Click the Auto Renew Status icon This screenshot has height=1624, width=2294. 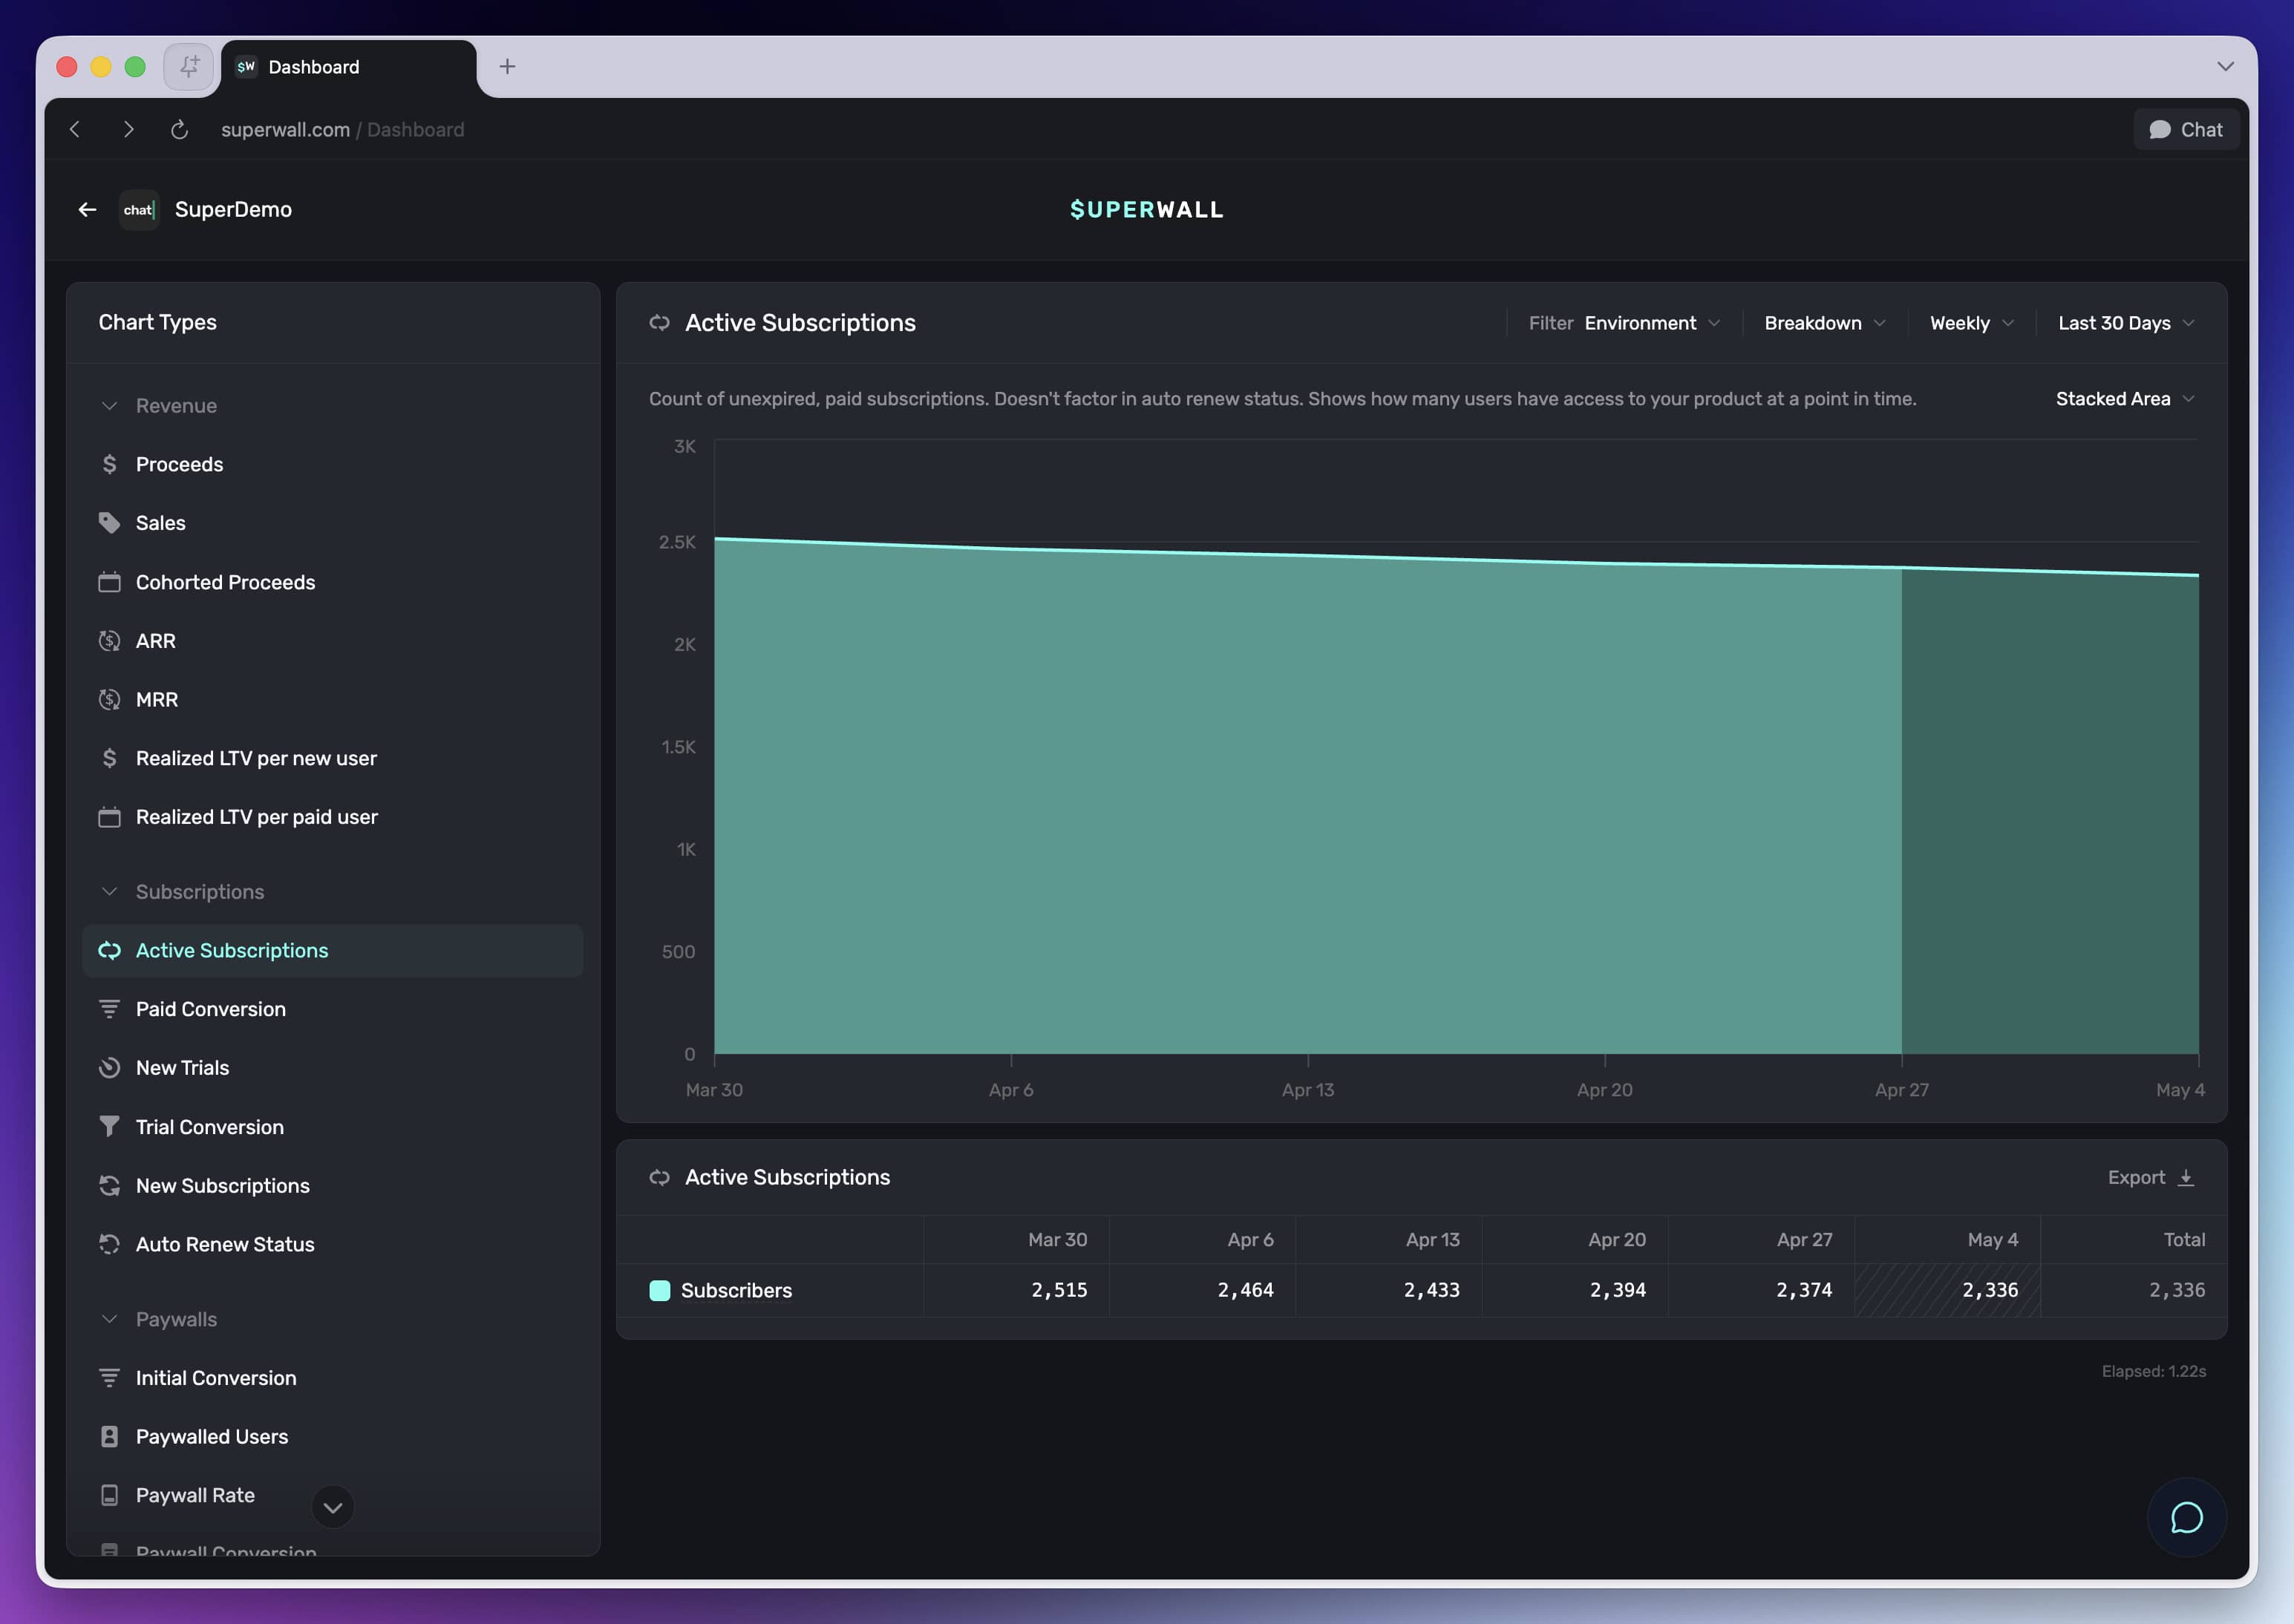coord(109,1244)
